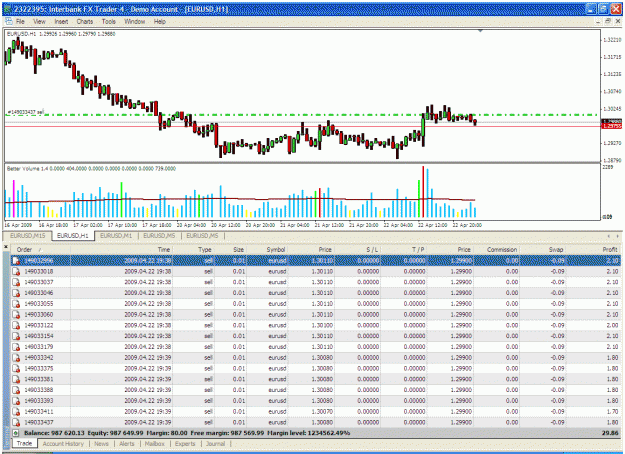This screenshot has width=625, height=454.
Task: Click the 1.70 profit value
Action: pos(612,411)
